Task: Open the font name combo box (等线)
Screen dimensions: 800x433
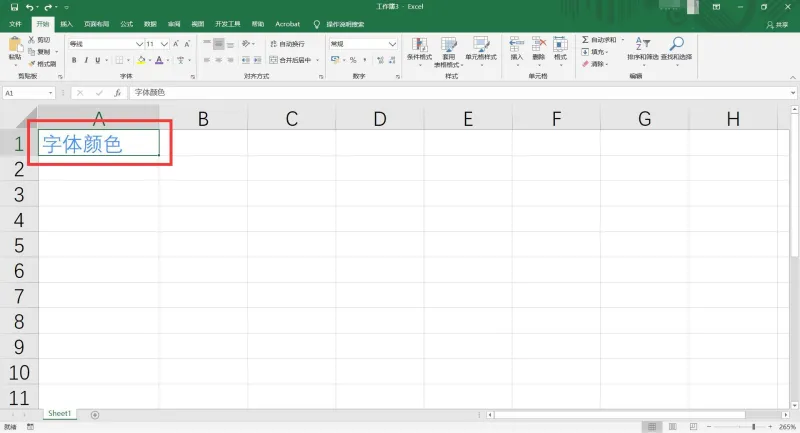Action: point(106,44)
